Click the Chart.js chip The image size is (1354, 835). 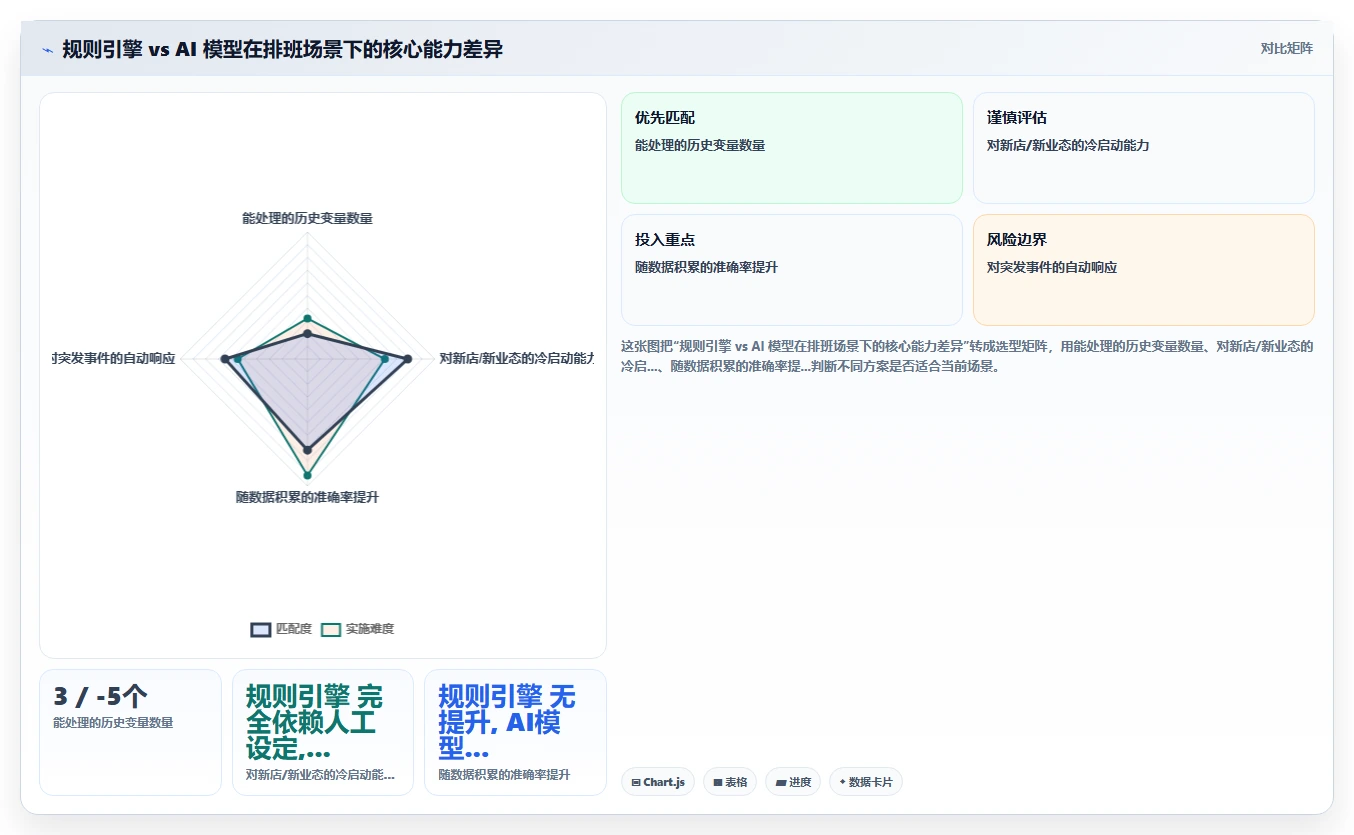(658, 782)
